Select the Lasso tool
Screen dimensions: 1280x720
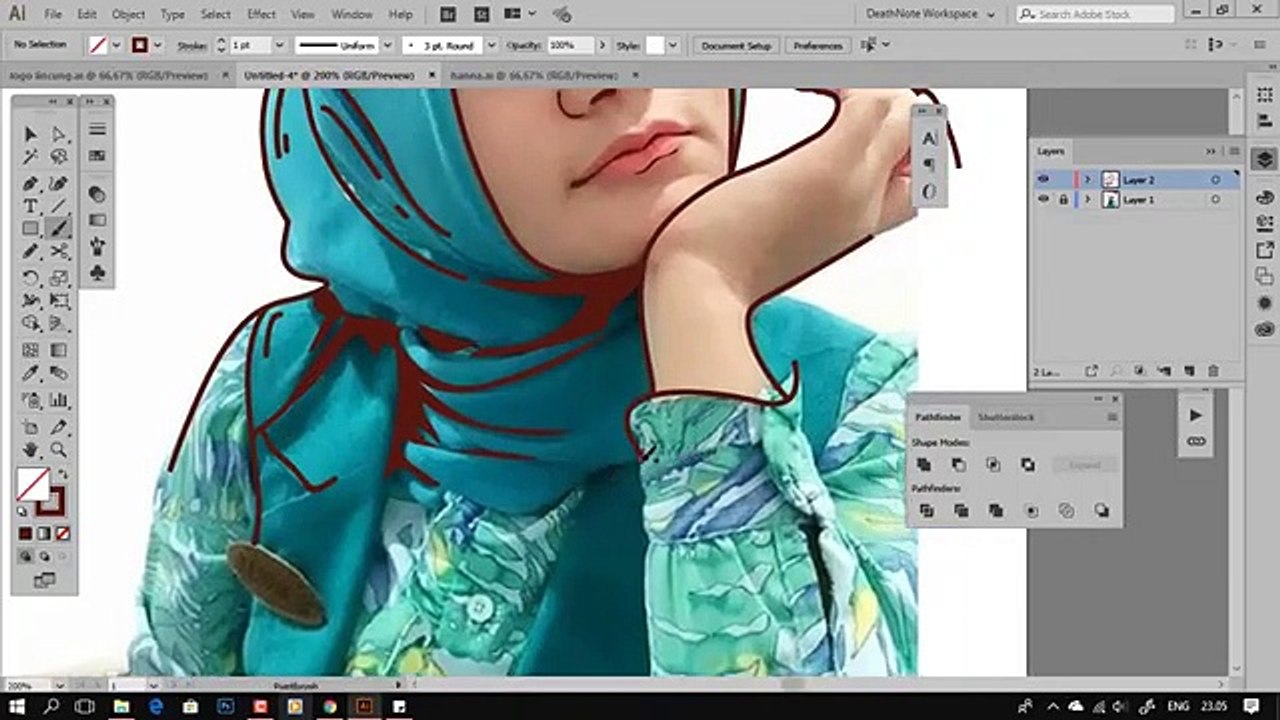point(59,157)
